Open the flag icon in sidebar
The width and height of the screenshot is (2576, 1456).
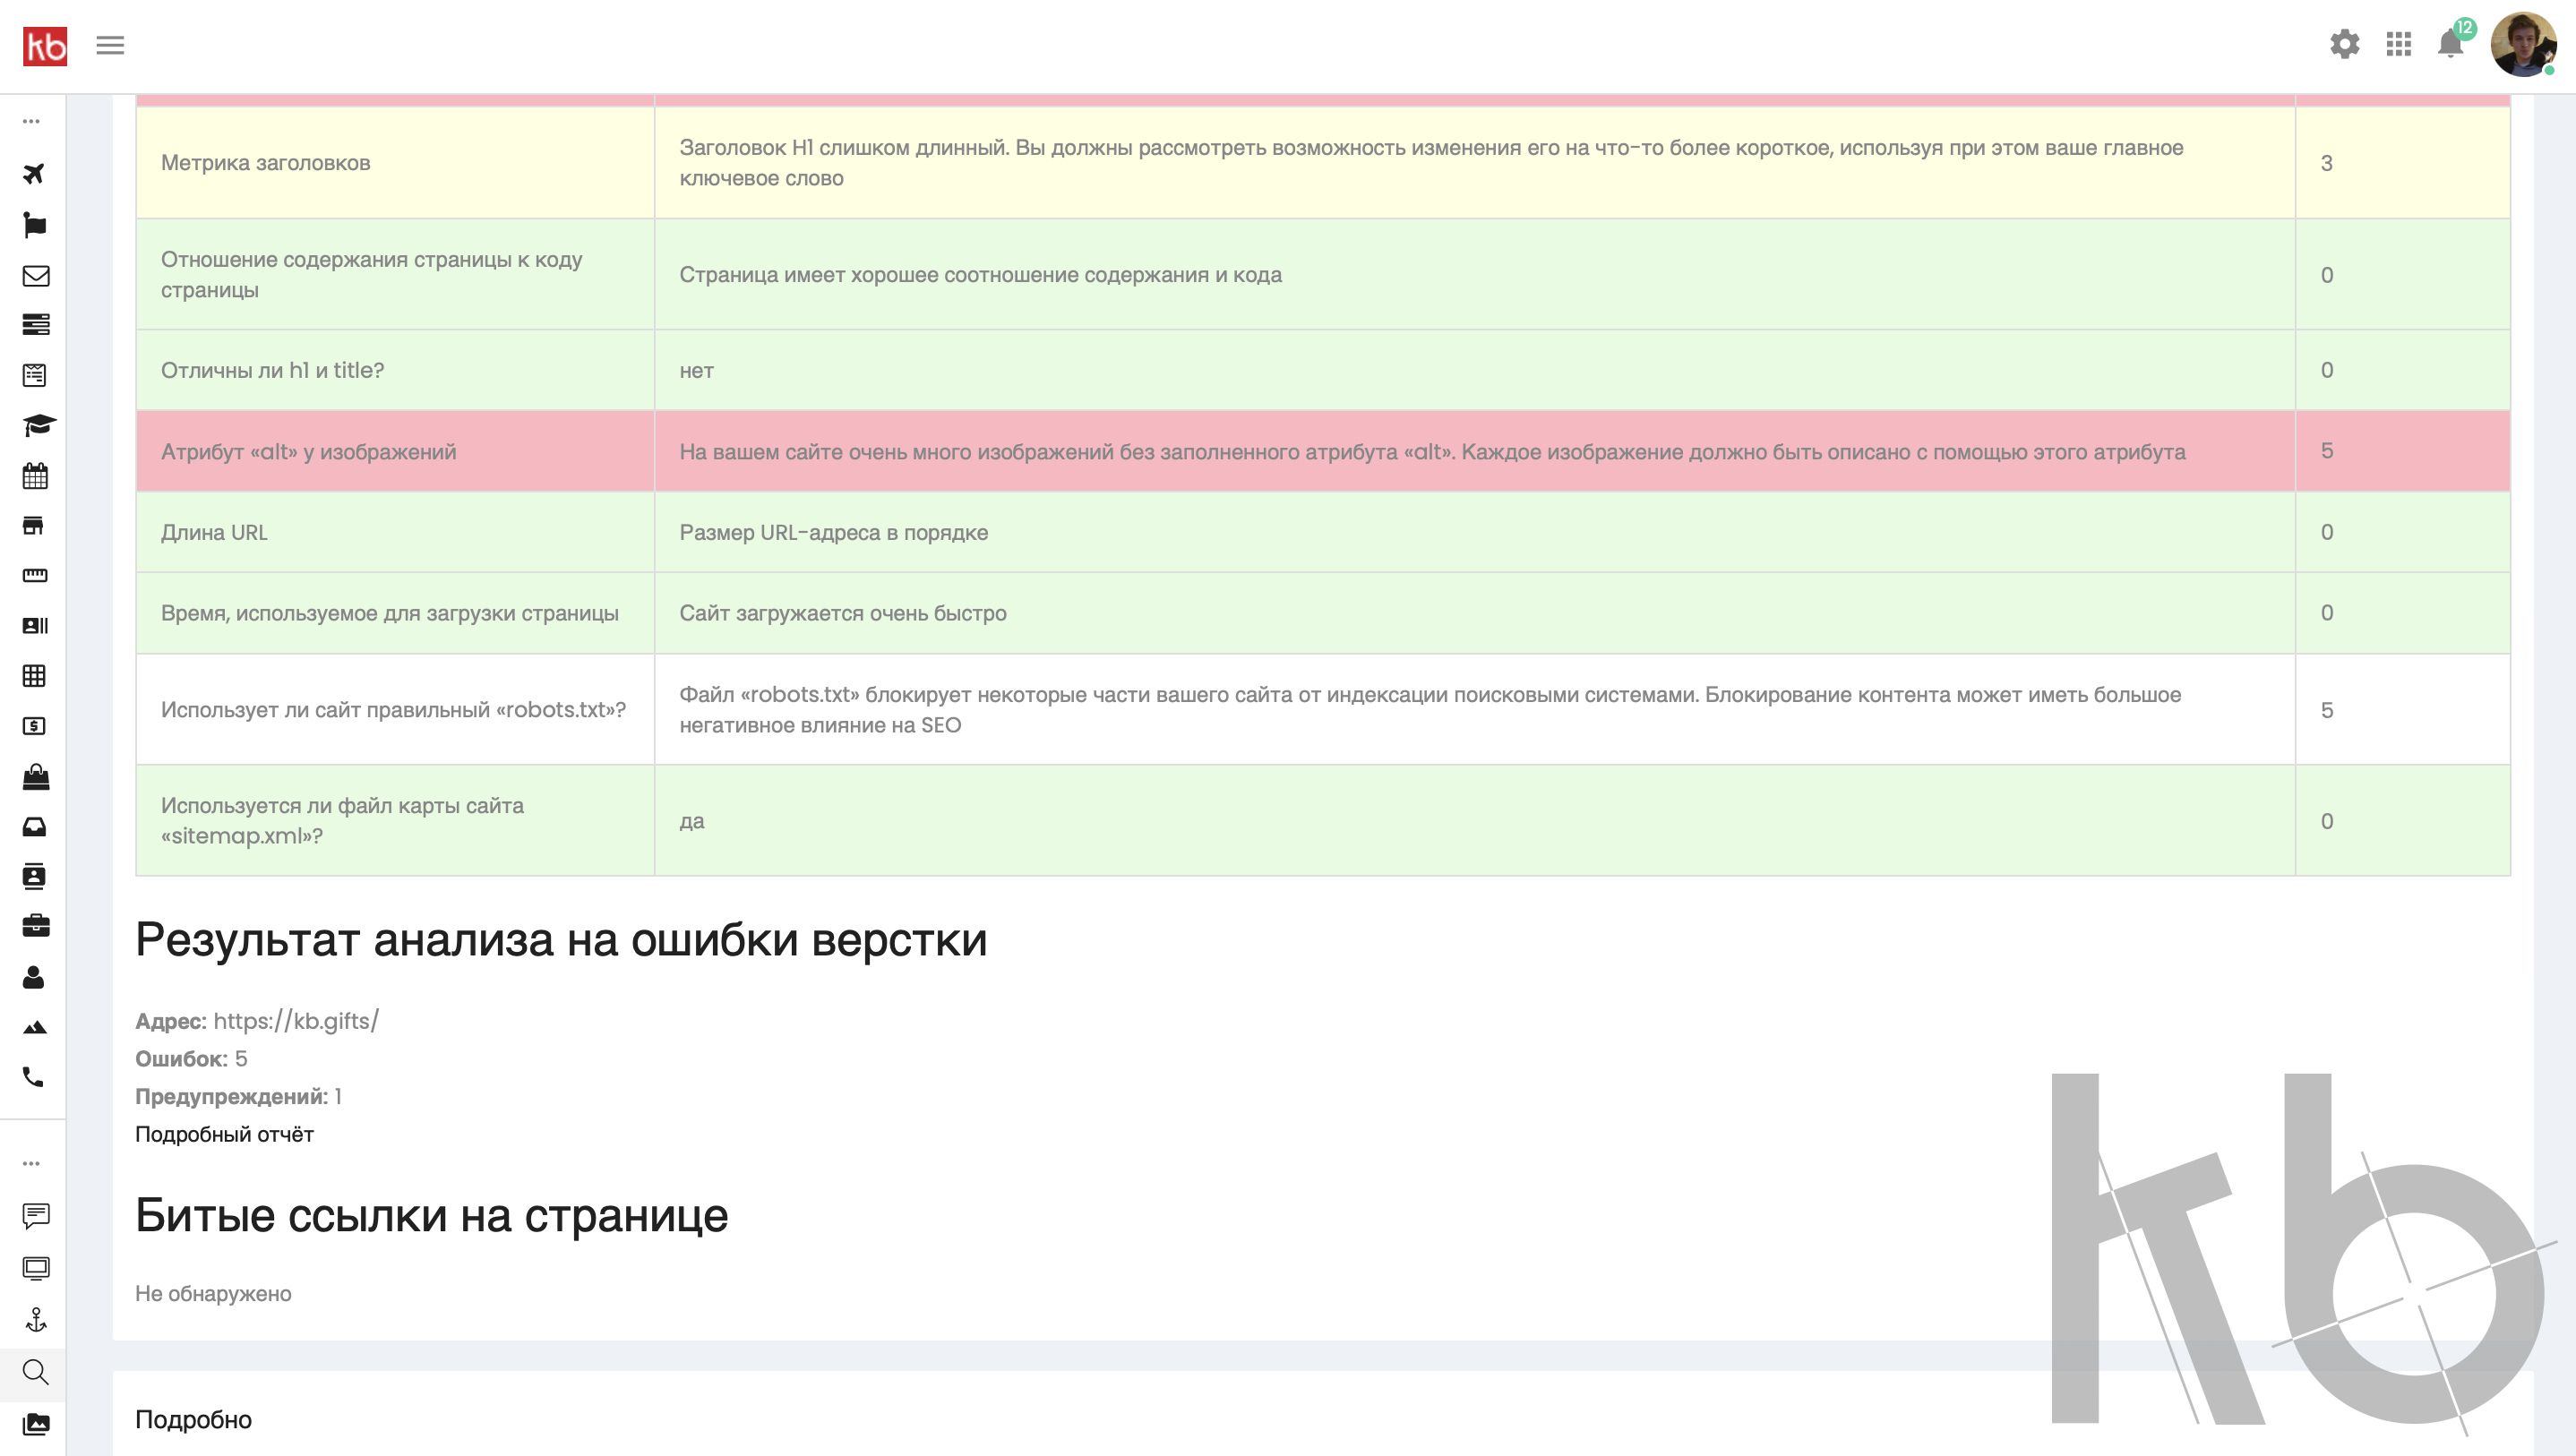tap(34, 225)
